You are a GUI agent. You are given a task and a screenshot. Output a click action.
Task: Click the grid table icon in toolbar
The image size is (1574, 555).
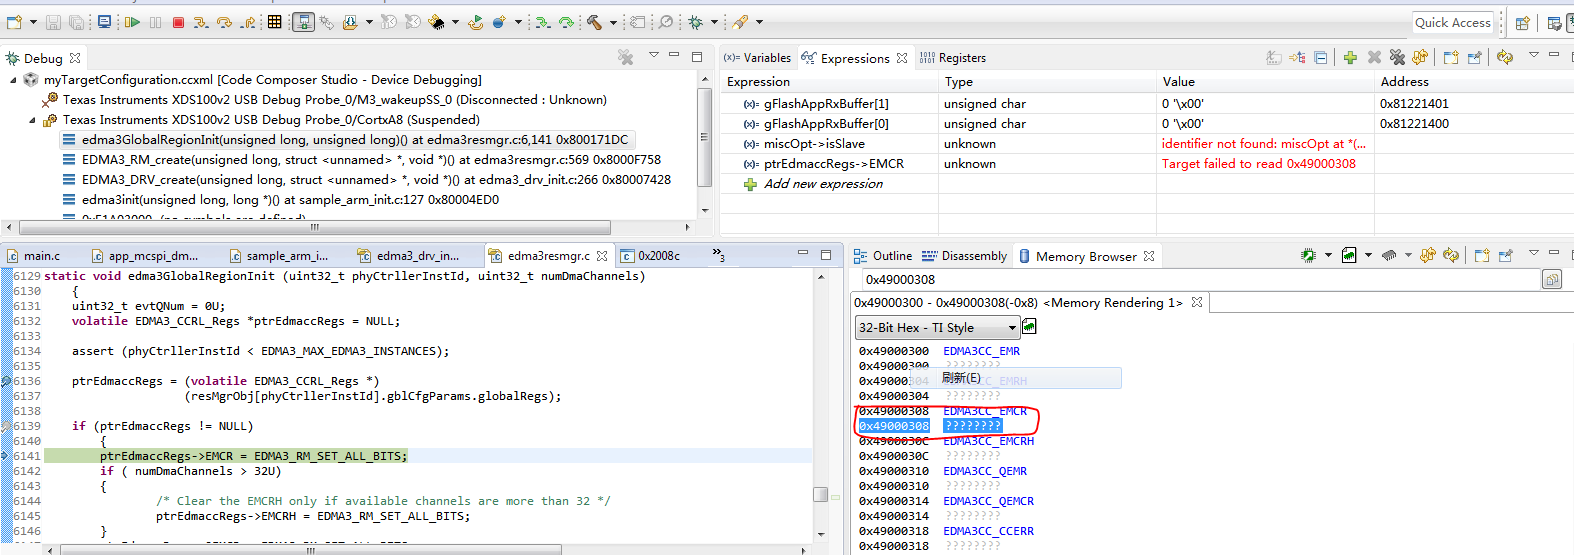click(x=274, y=22)
